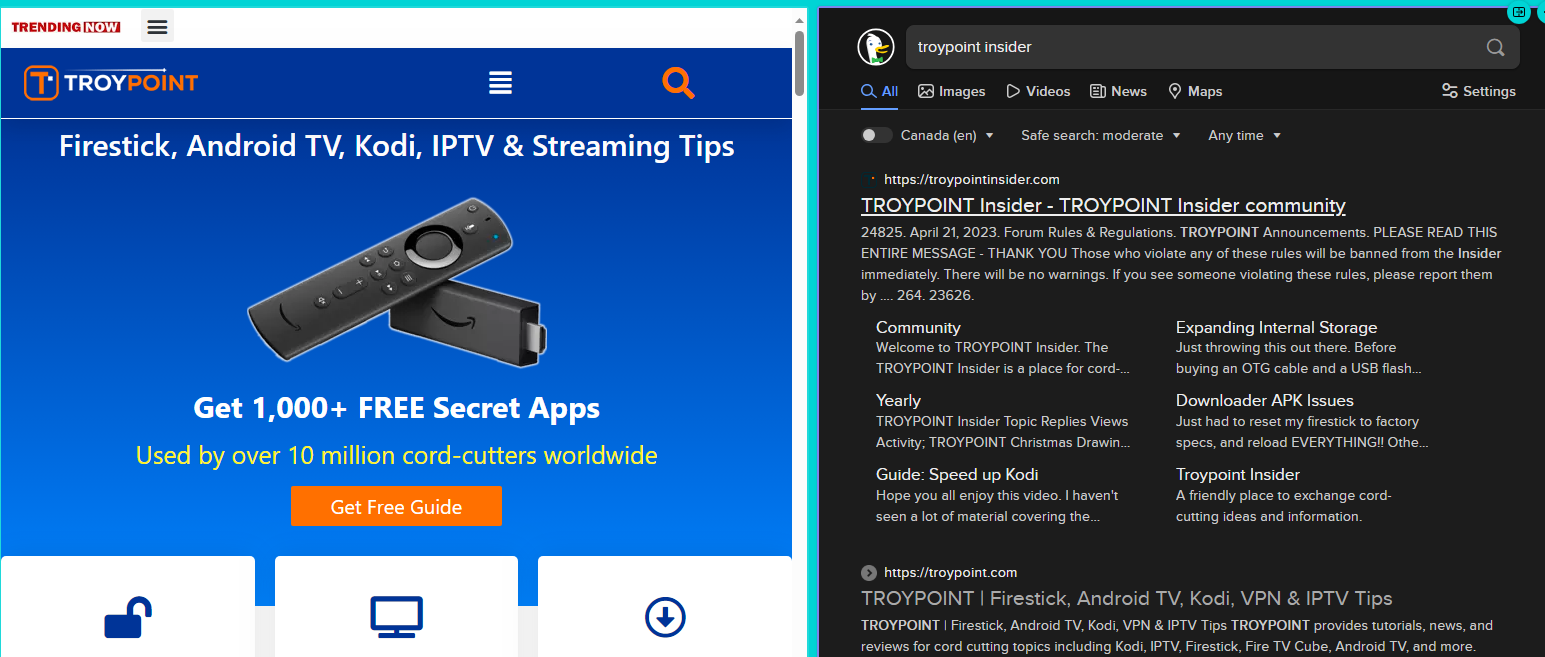This screenshot has width=1545, height=657.
Task: Open the Any time filter dropdown
Action: click(1244, 135)
